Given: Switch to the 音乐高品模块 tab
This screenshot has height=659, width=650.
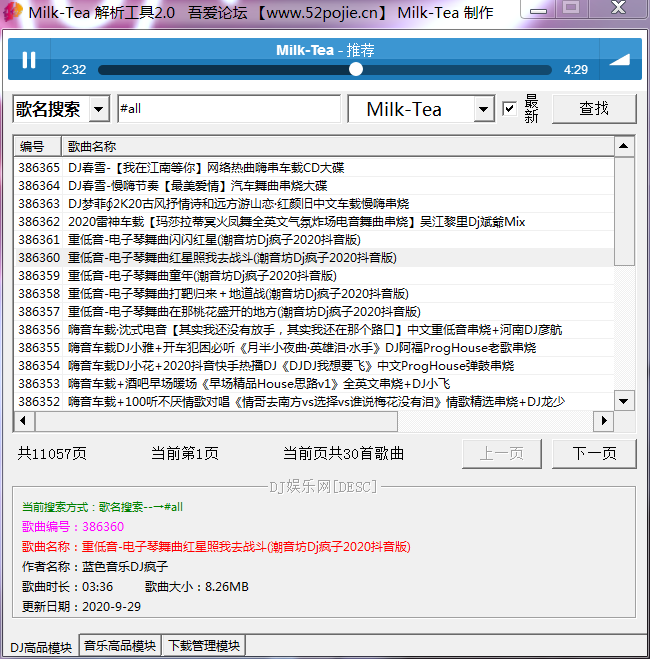Looking at the screenshot, I should click(120, 645).
